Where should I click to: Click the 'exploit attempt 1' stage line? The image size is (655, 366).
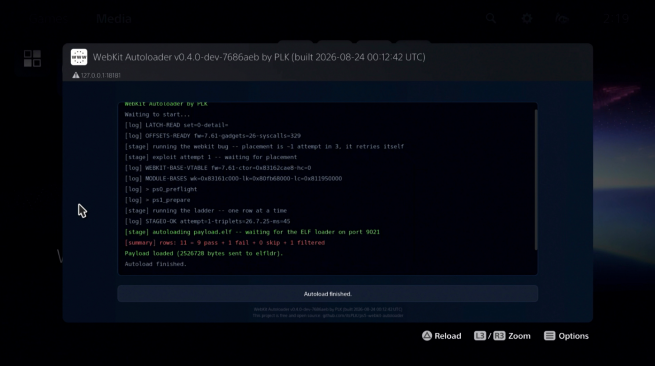click(x=211, y=157)
